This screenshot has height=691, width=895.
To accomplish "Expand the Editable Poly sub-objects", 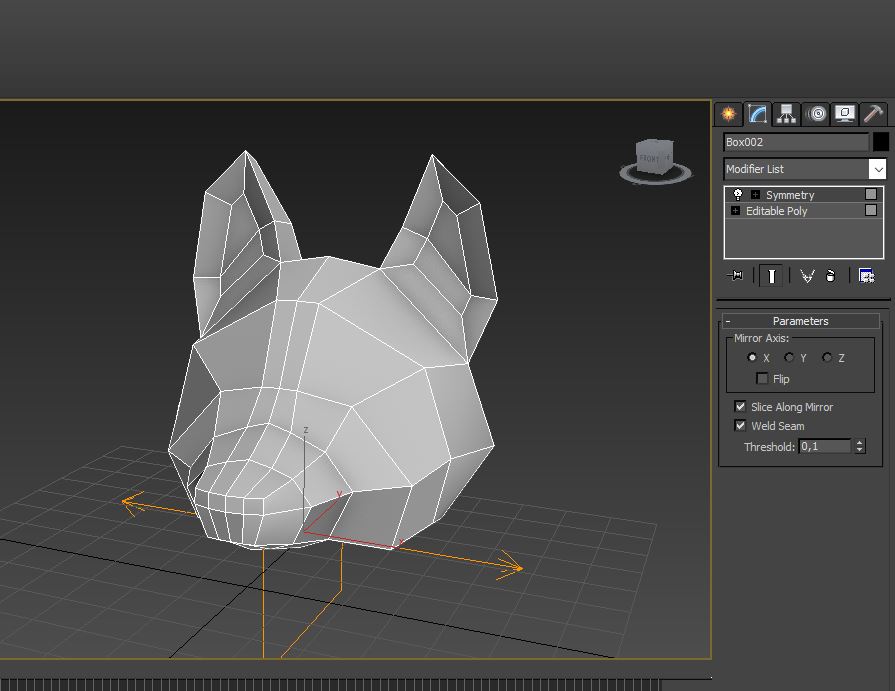I will [736, 211].
